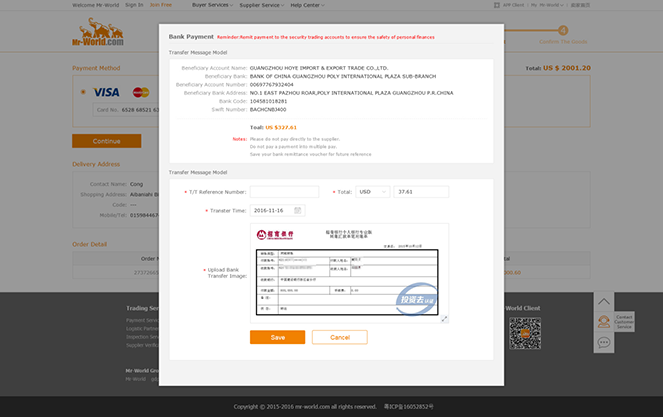This screenshot has width=663, height=417.
Task: Click the Delivery Address heading
Action: click(x=96, y=164)
